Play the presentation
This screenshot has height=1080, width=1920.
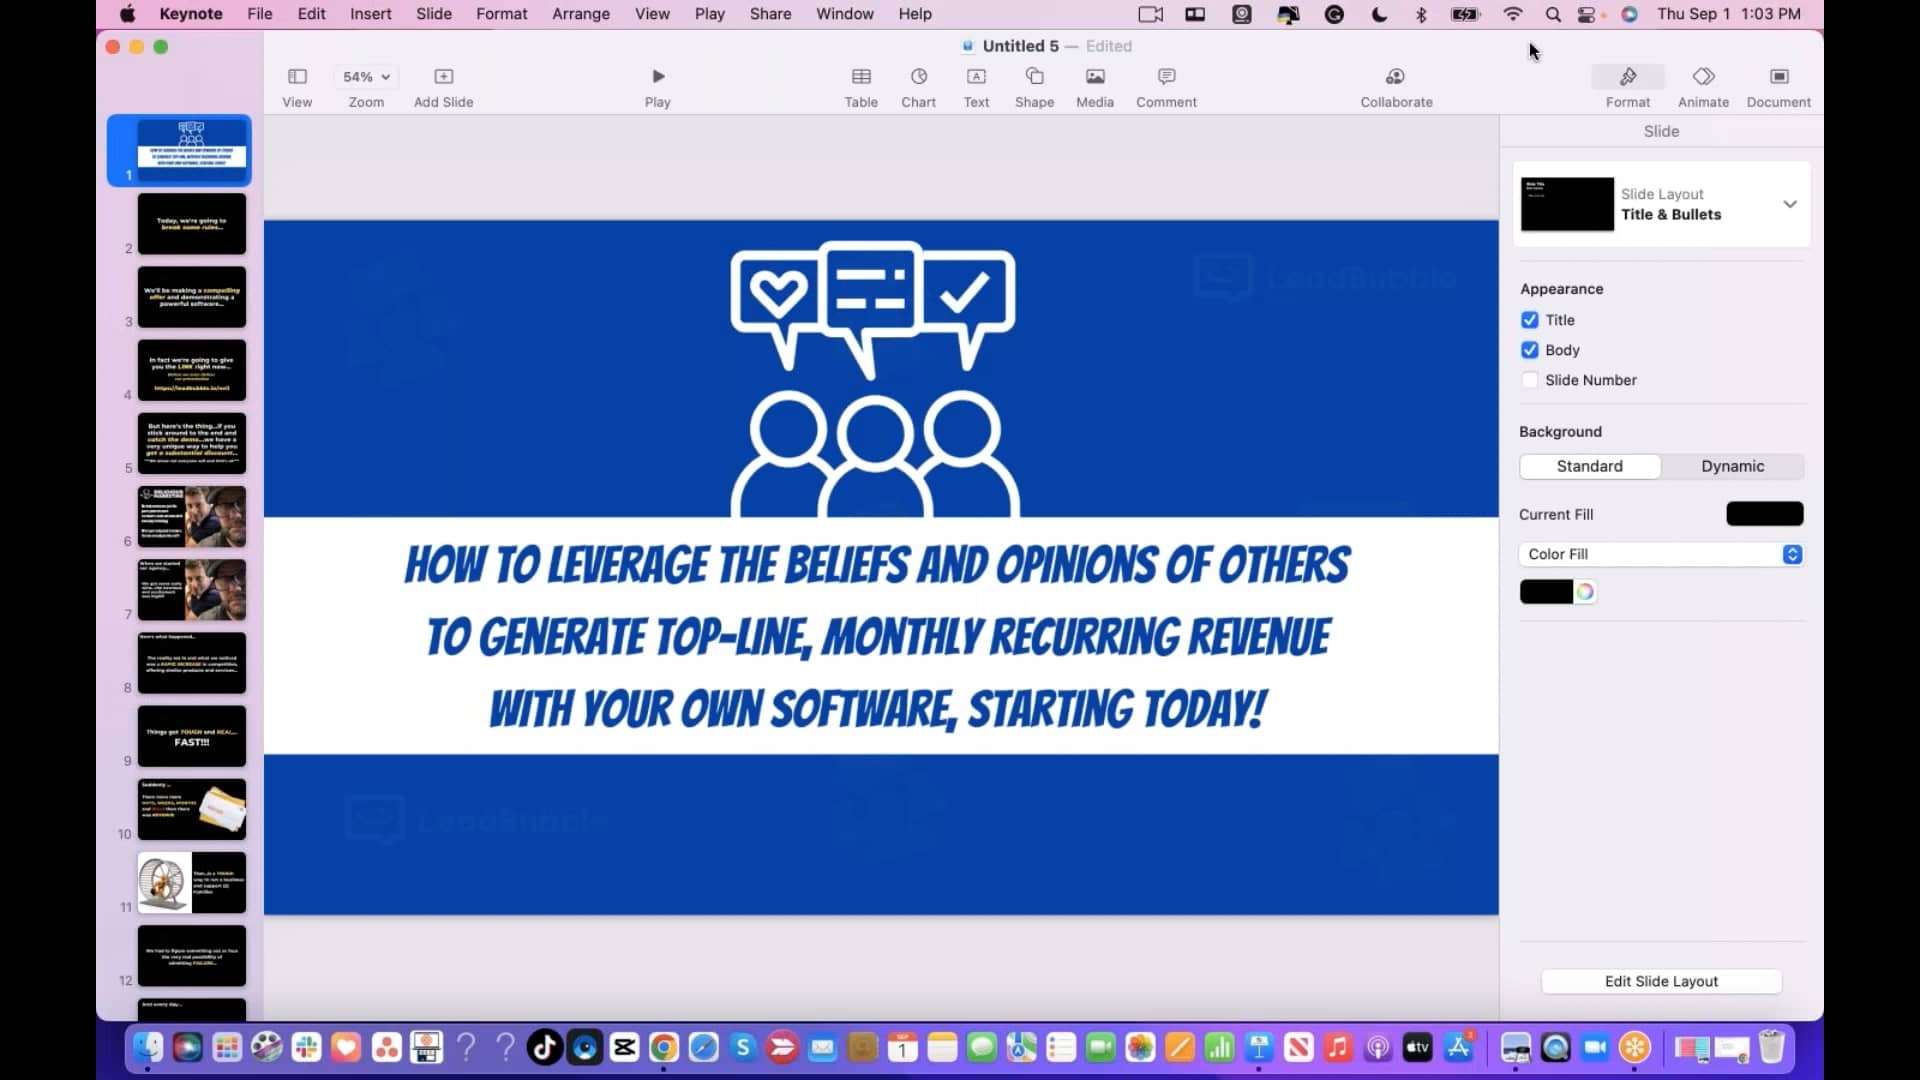[x=657, y=85]
